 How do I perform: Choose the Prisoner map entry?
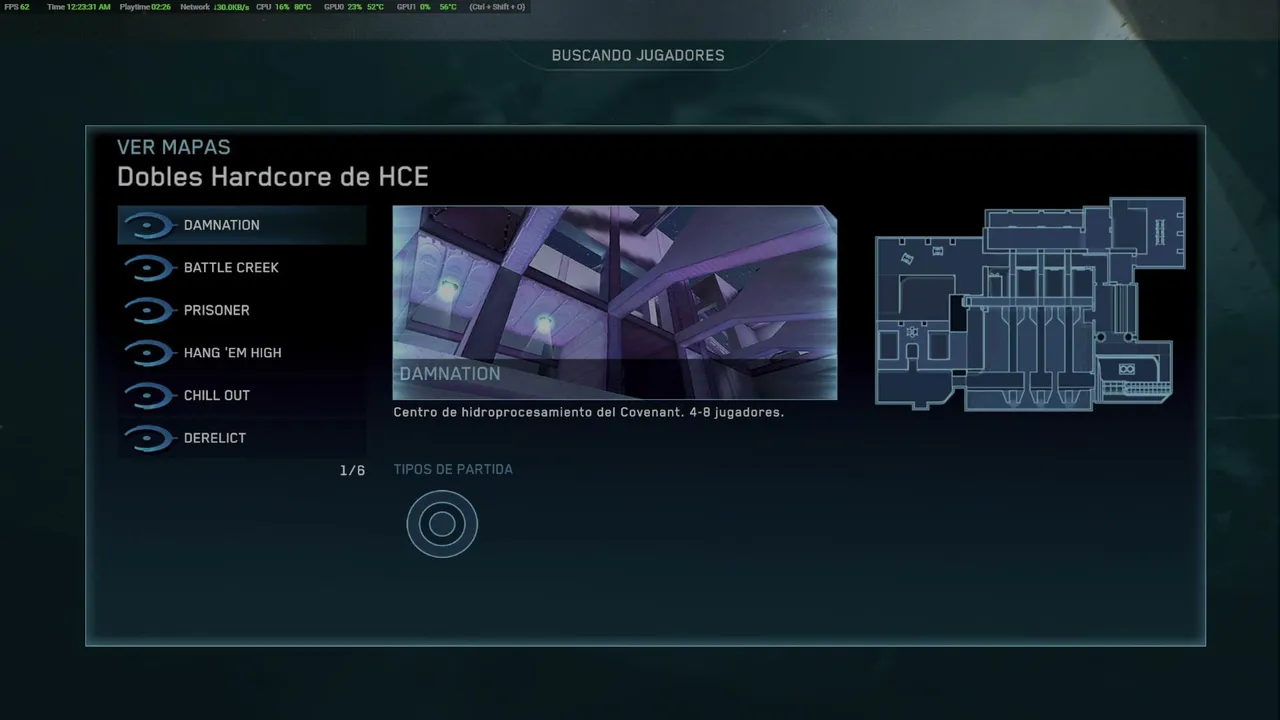(242, 310)
